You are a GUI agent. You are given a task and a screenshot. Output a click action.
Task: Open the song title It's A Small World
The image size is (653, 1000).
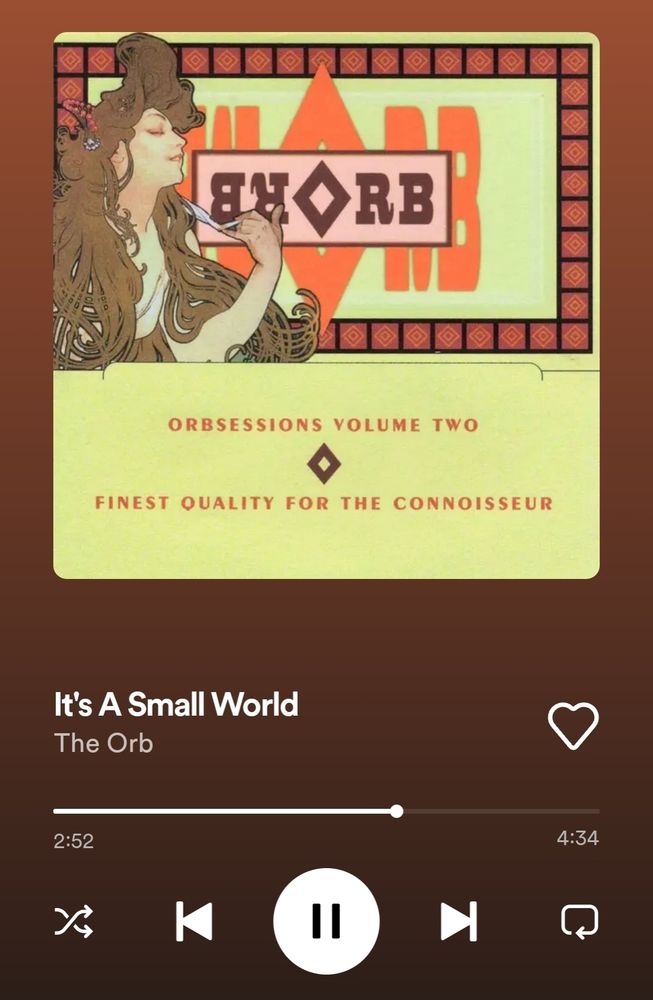tap(176, 705)
